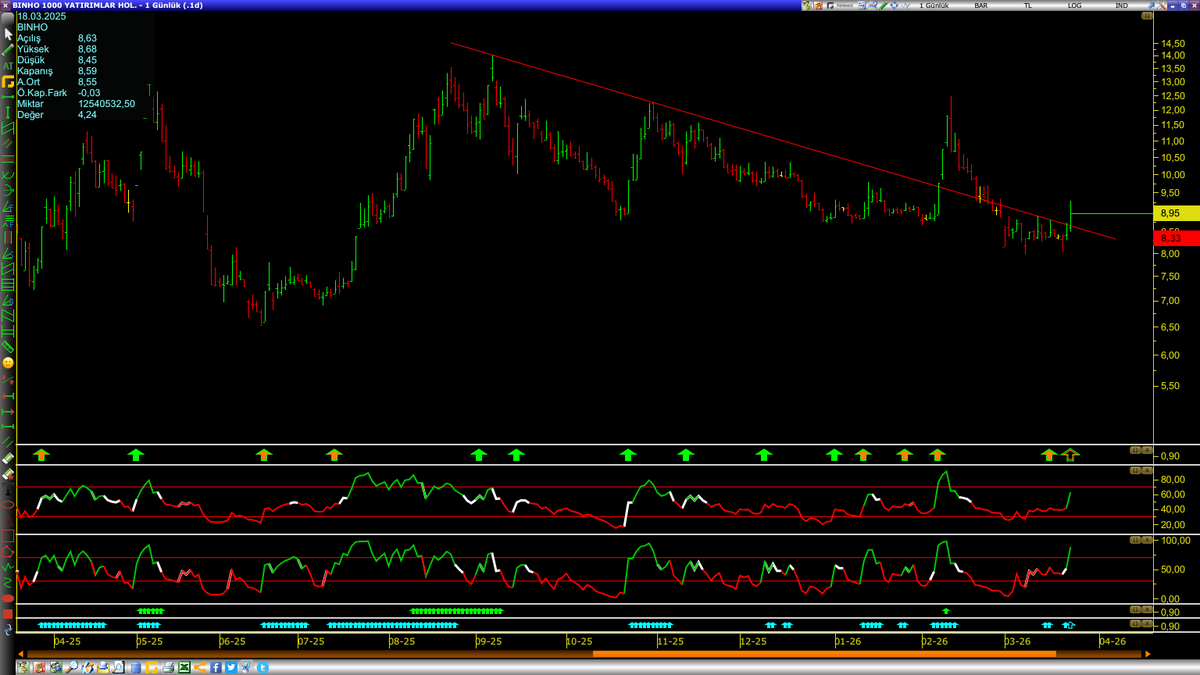Share to Facebook from the bottom toolbar
The width and height of the screenshot is (1200, 675).
[216, 667]
